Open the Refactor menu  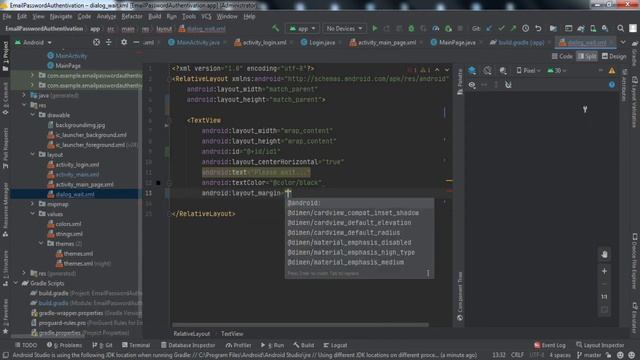(x=132, y=16)
